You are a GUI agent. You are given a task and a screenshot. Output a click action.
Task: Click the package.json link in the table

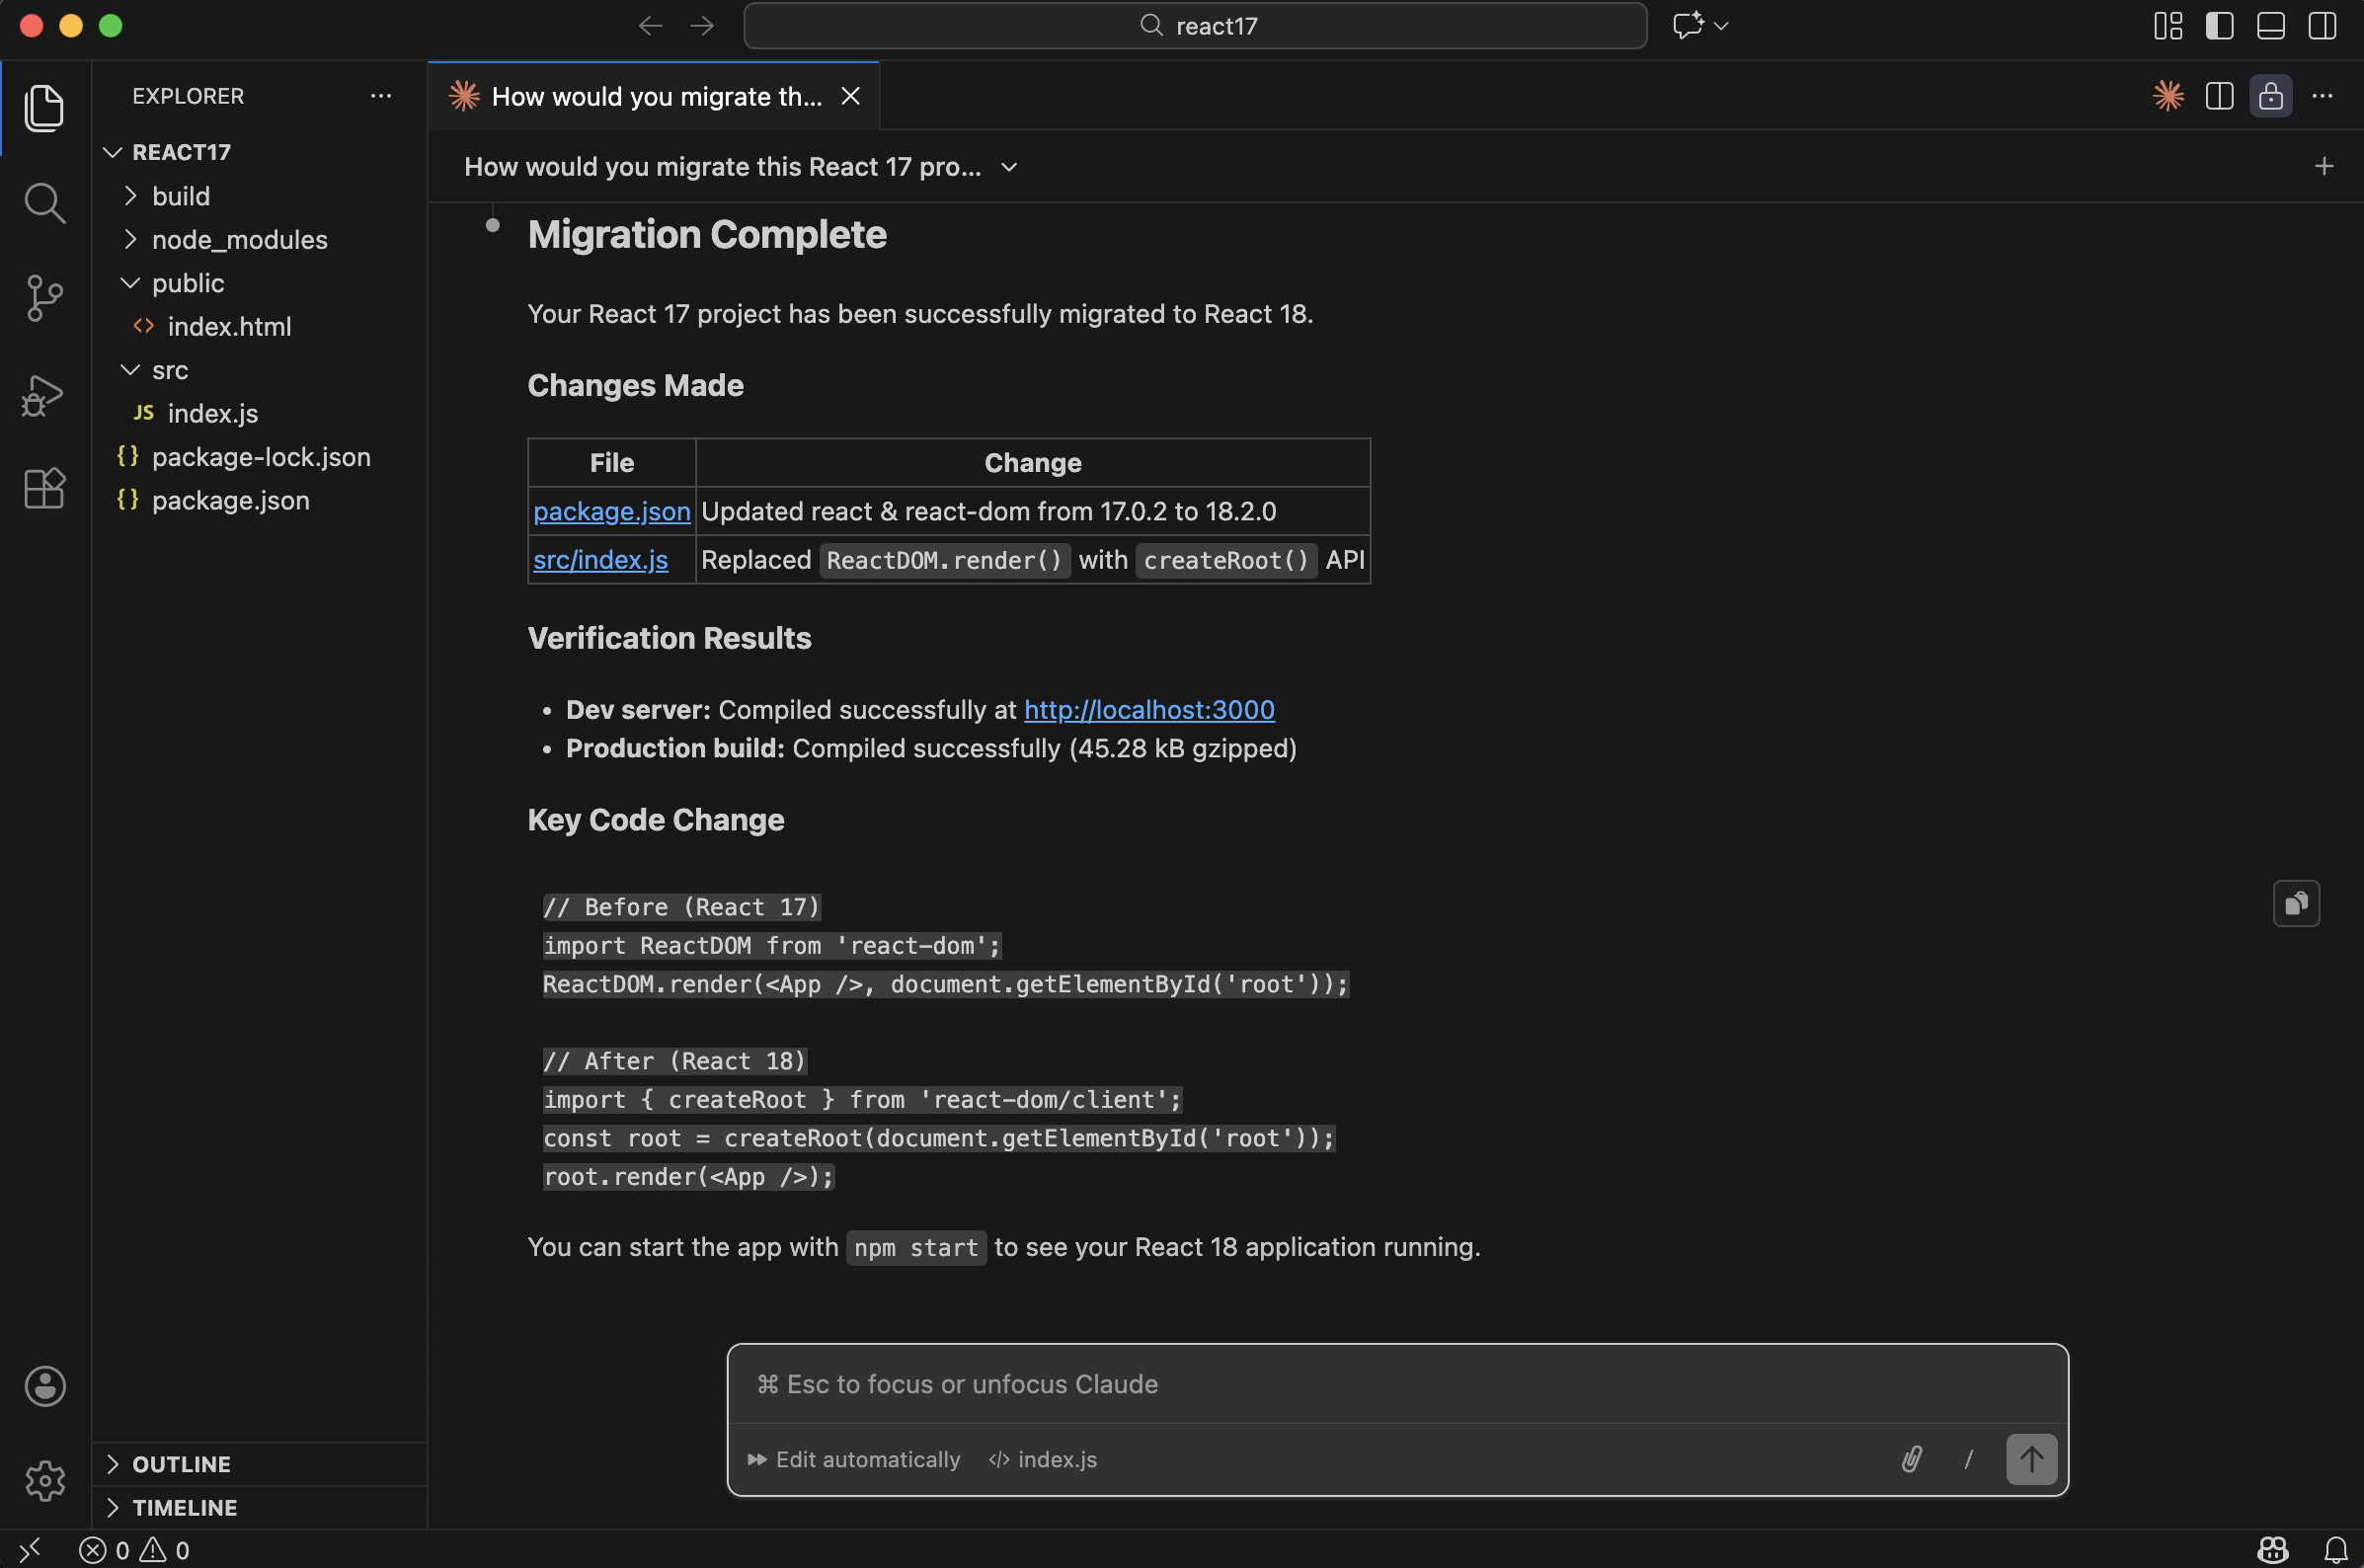611,511
